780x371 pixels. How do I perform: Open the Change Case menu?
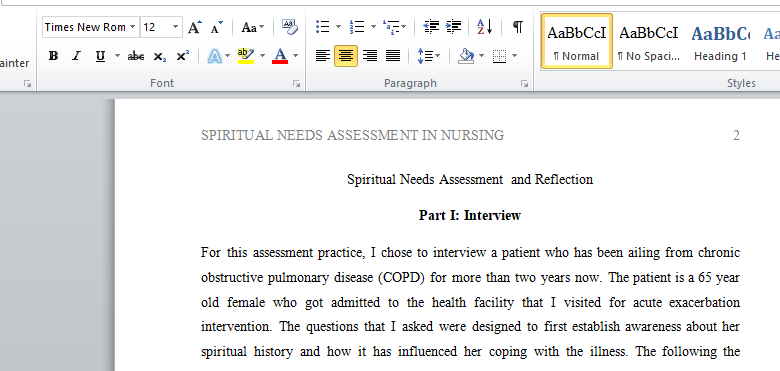click(x=253, y=27)
